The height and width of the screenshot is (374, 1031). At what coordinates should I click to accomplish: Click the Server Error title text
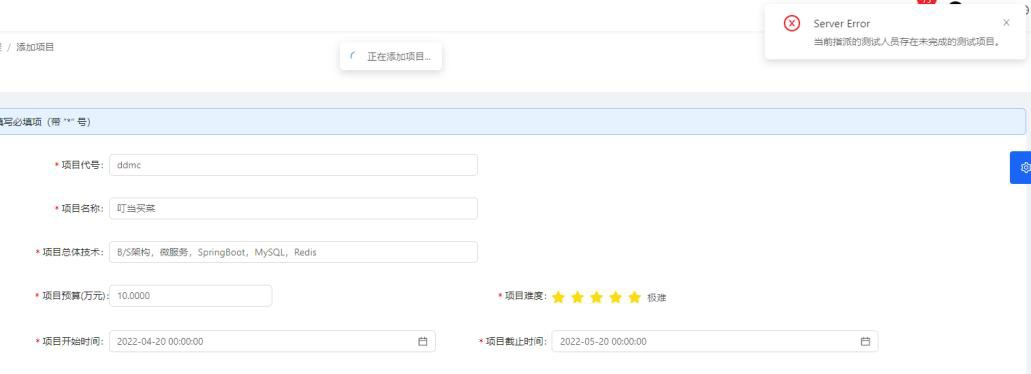[842, 24]
